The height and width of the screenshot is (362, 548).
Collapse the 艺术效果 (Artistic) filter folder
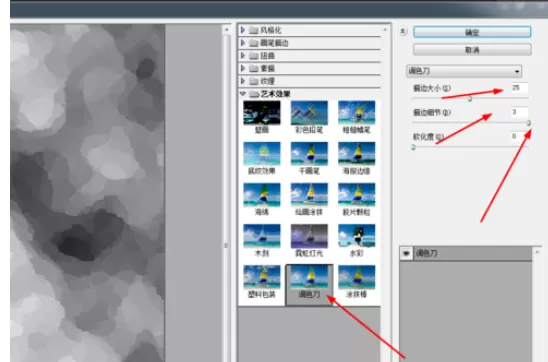pyautogui.click(x=243, y=94)
